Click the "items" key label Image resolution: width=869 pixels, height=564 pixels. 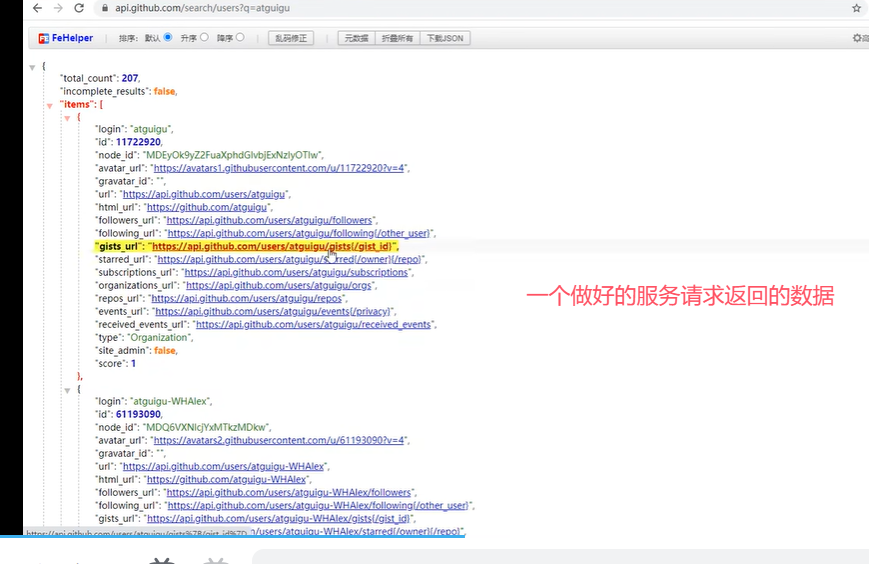75,104
